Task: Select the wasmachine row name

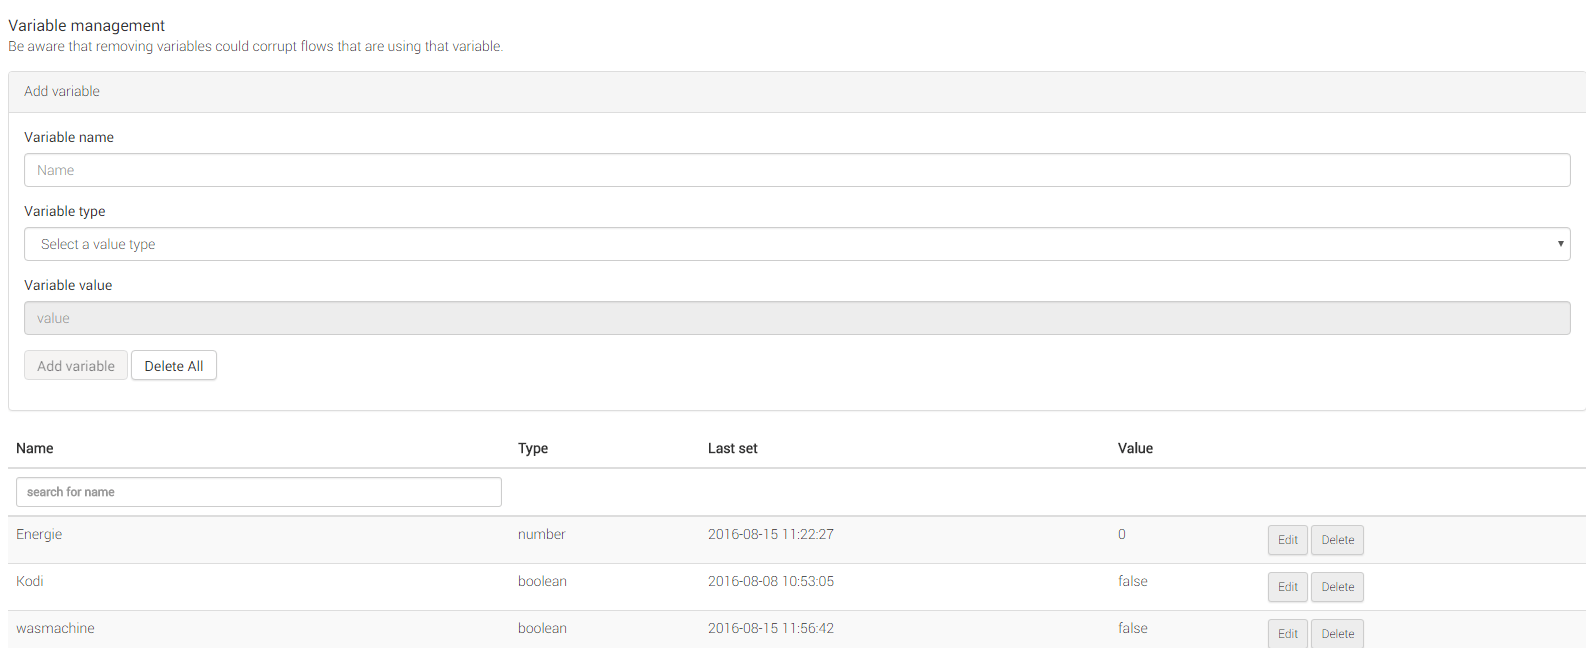Action: pyautogui.click(x=55, y=628)
